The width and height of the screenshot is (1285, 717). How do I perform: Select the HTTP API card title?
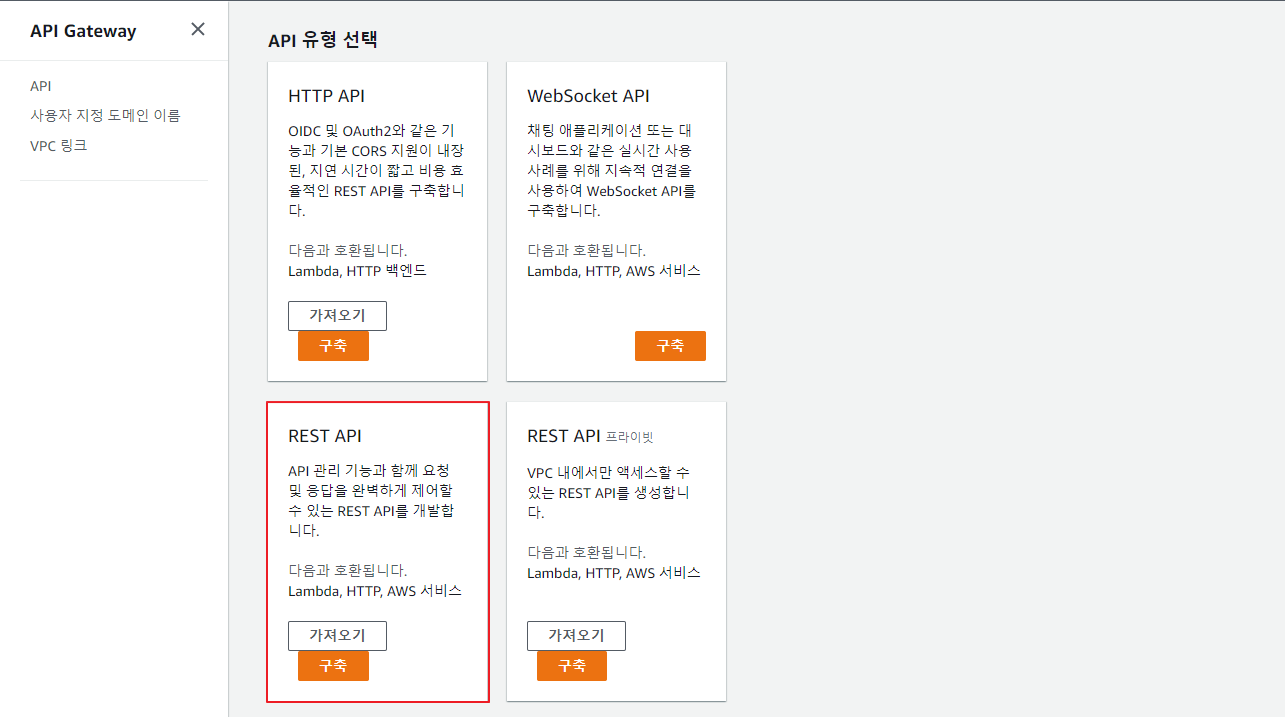coord(326,96)
